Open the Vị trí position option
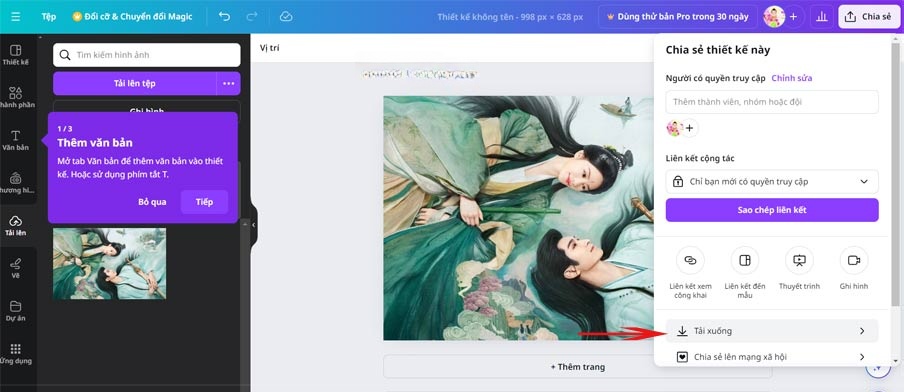The width and height of the screenshot is (904, 392). point(269,48)
